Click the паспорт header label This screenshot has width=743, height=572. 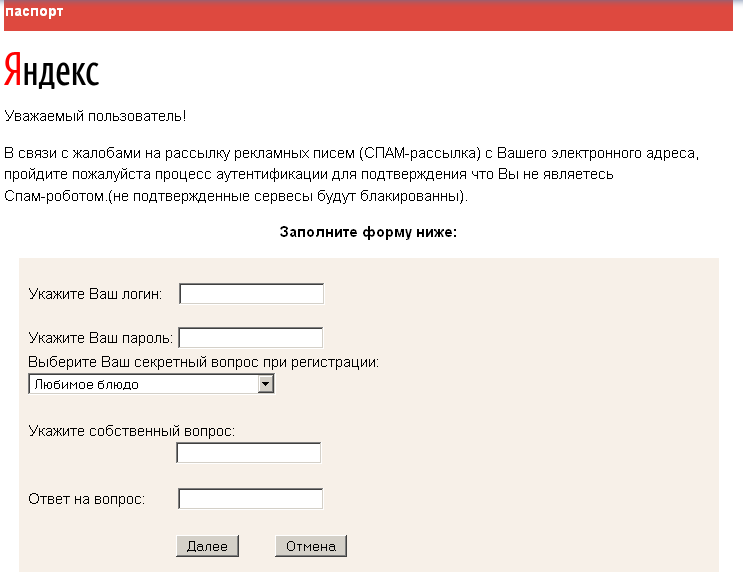[x=34, y=11]
